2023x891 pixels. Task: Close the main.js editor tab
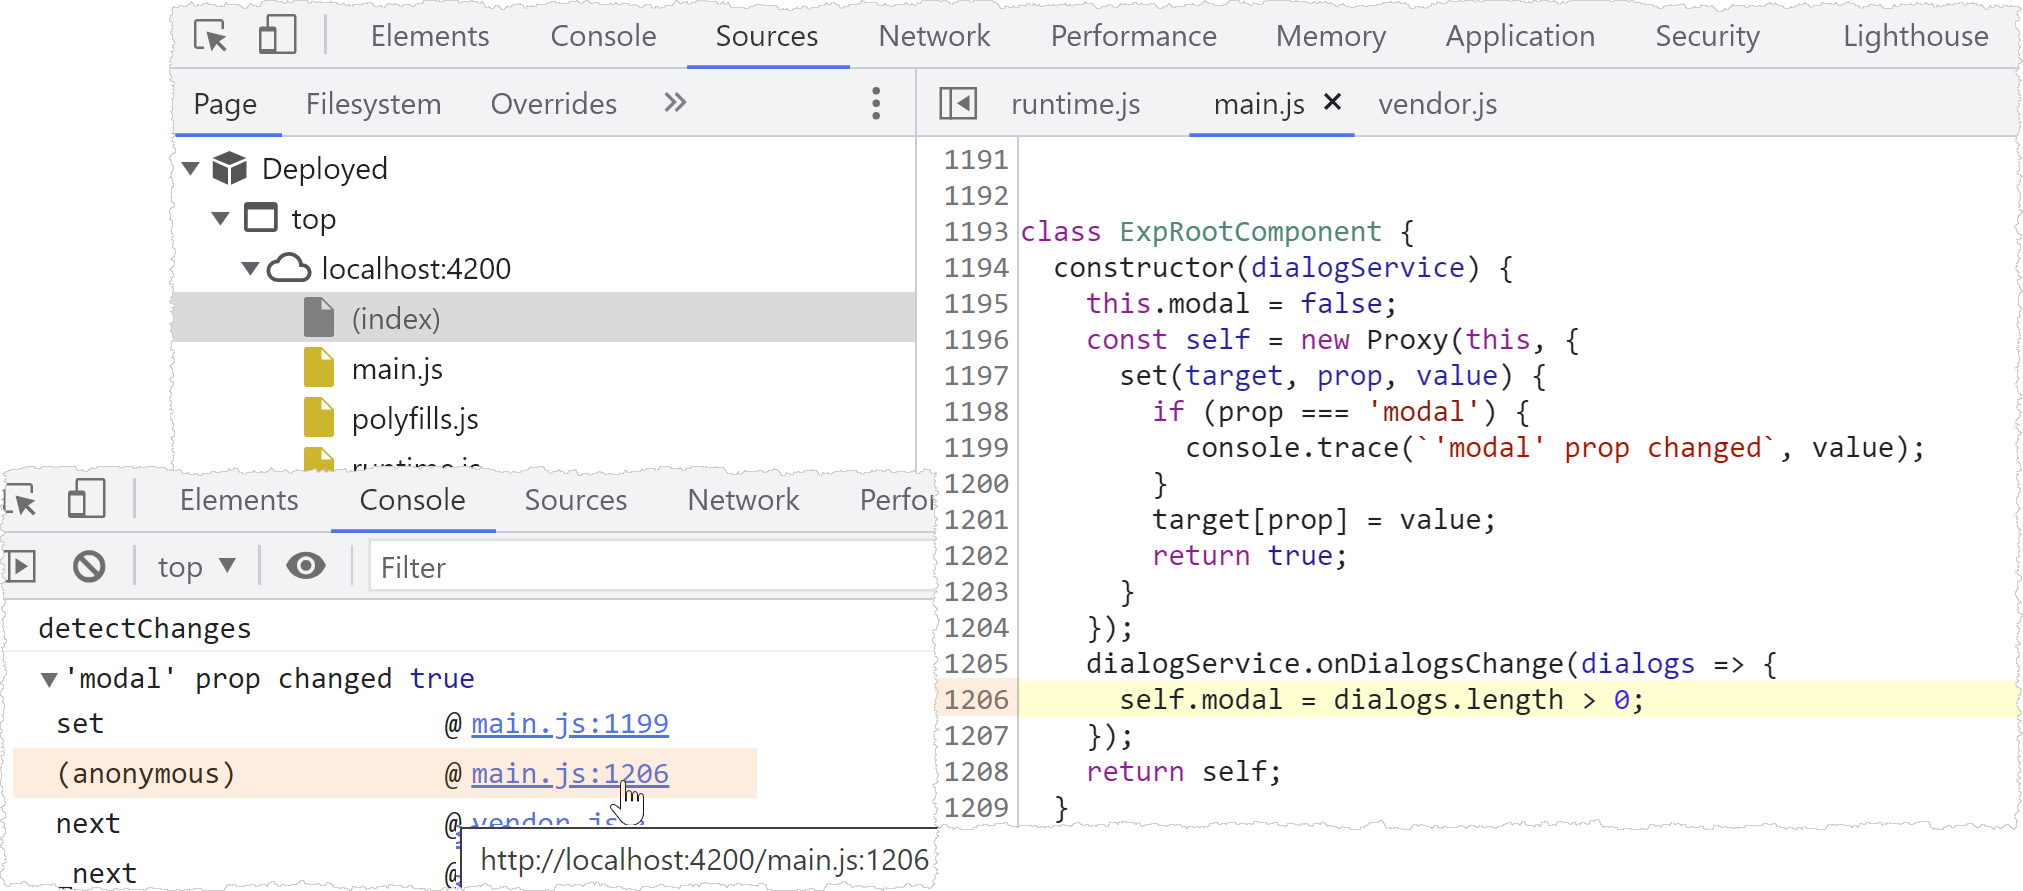point(1332,102)
